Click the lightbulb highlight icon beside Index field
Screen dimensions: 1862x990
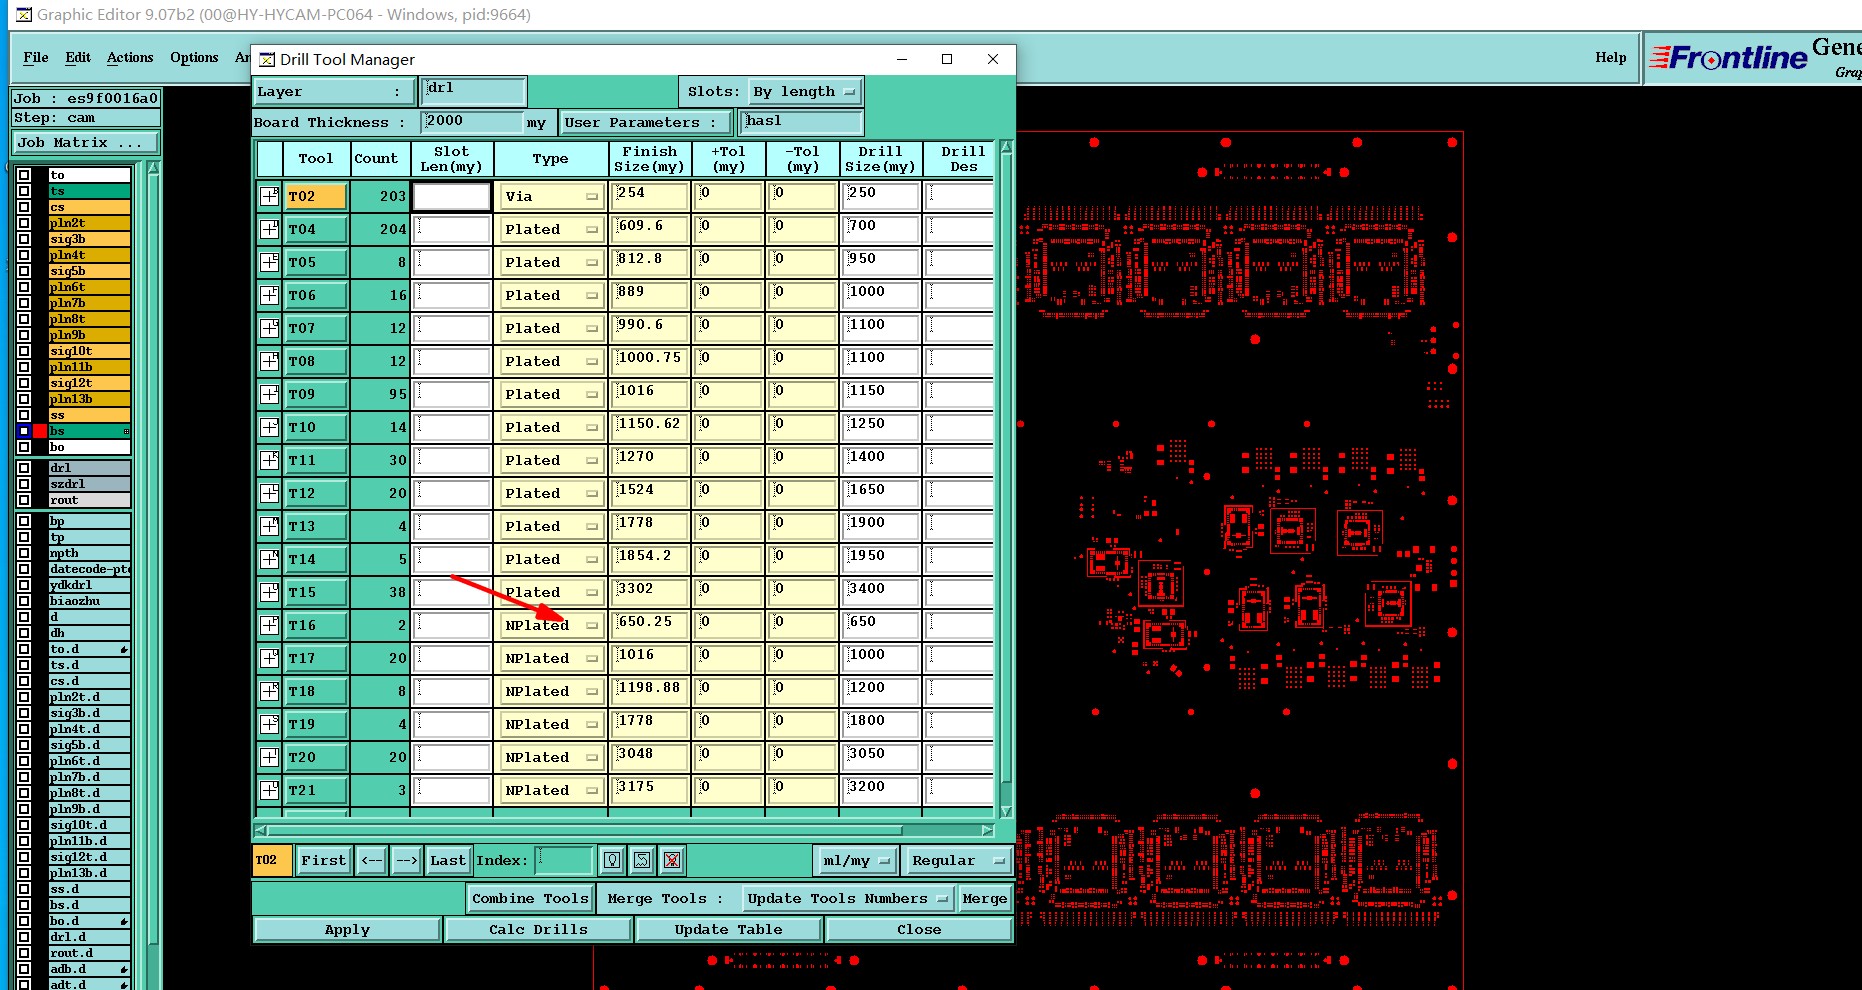coord(612,860)
